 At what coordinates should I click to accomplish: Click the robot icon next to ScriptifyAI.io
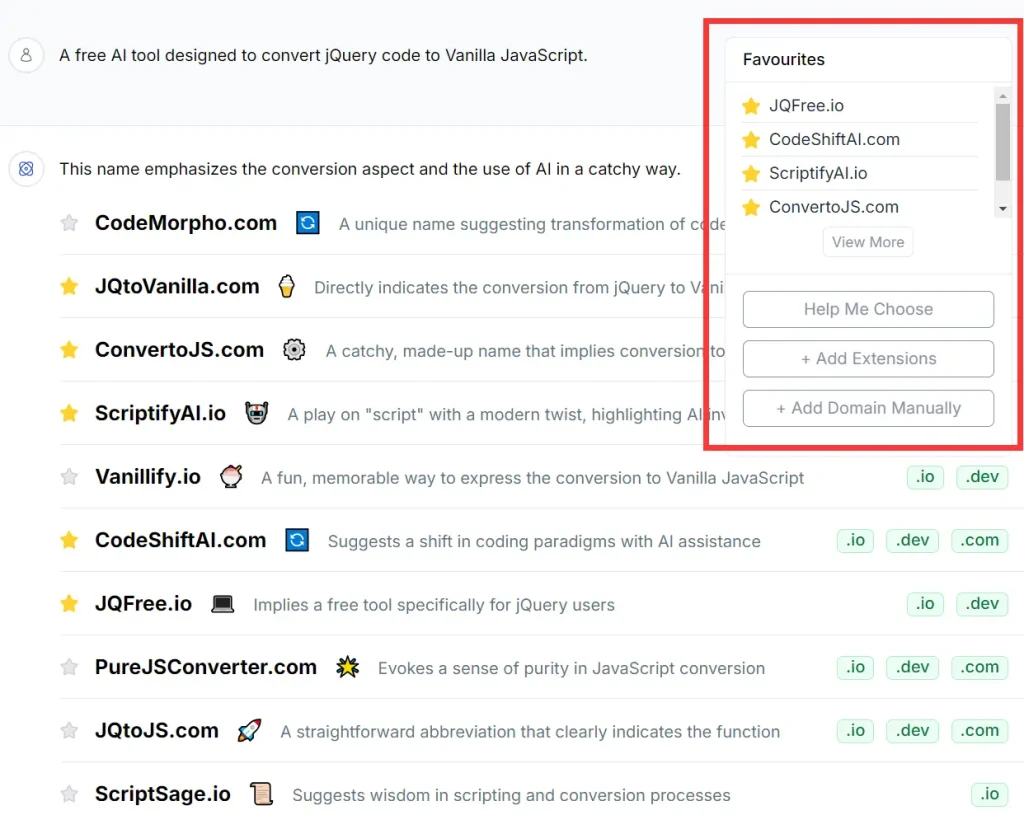coord(257,413)
